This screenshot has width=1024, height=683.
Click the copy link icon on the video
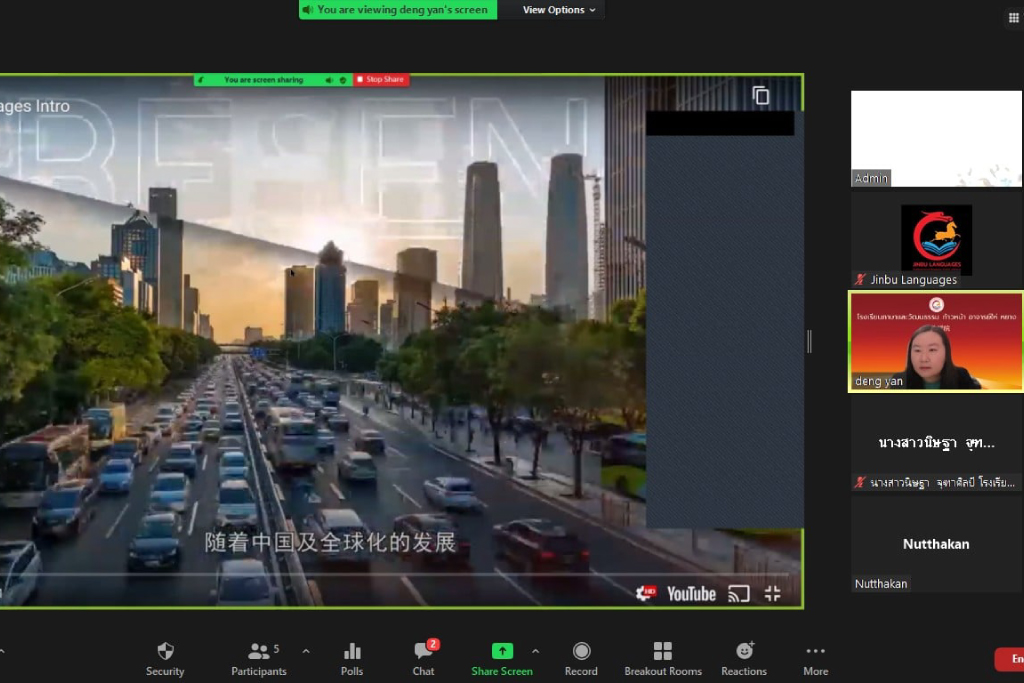761,96
